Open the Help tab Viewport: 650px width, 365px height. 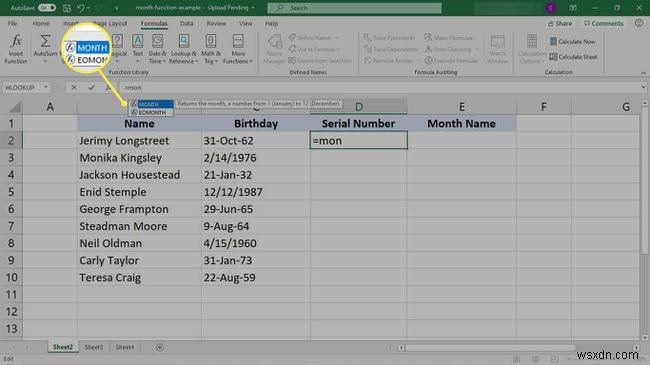tap(272, 24)
